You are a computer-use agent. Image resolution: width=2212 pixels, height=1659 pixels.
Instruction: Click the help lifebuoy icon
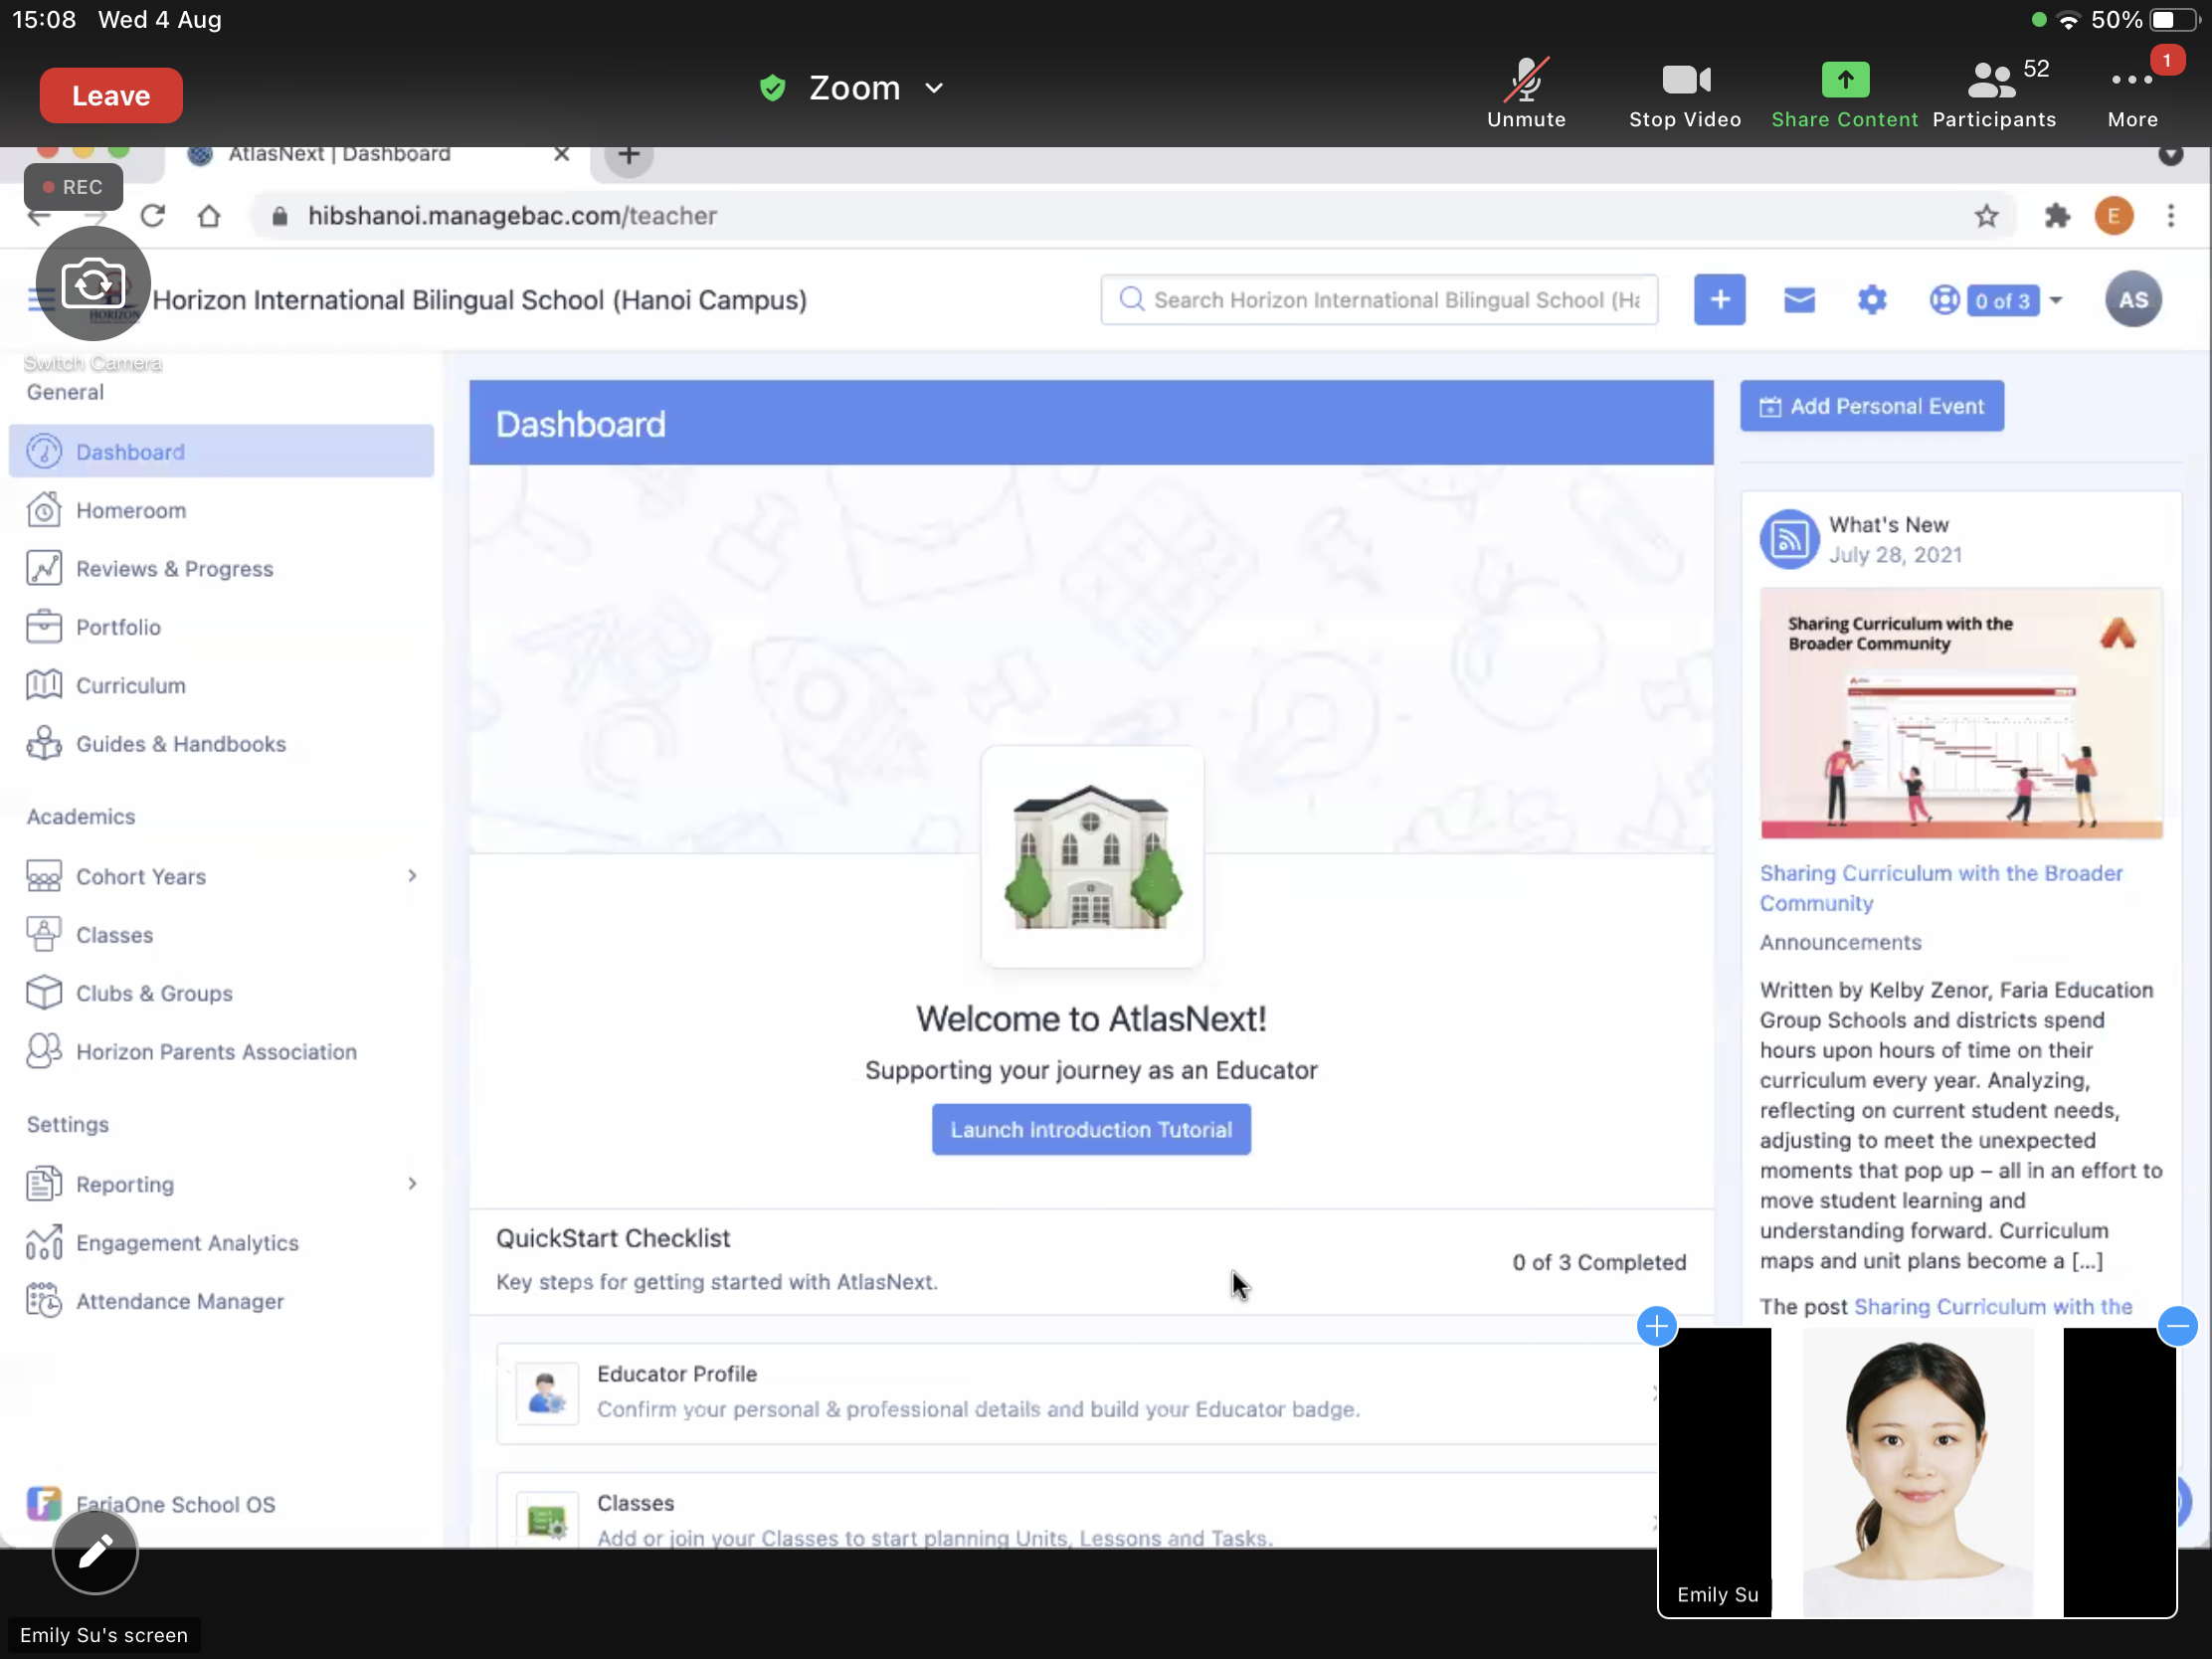(1943, 300)
